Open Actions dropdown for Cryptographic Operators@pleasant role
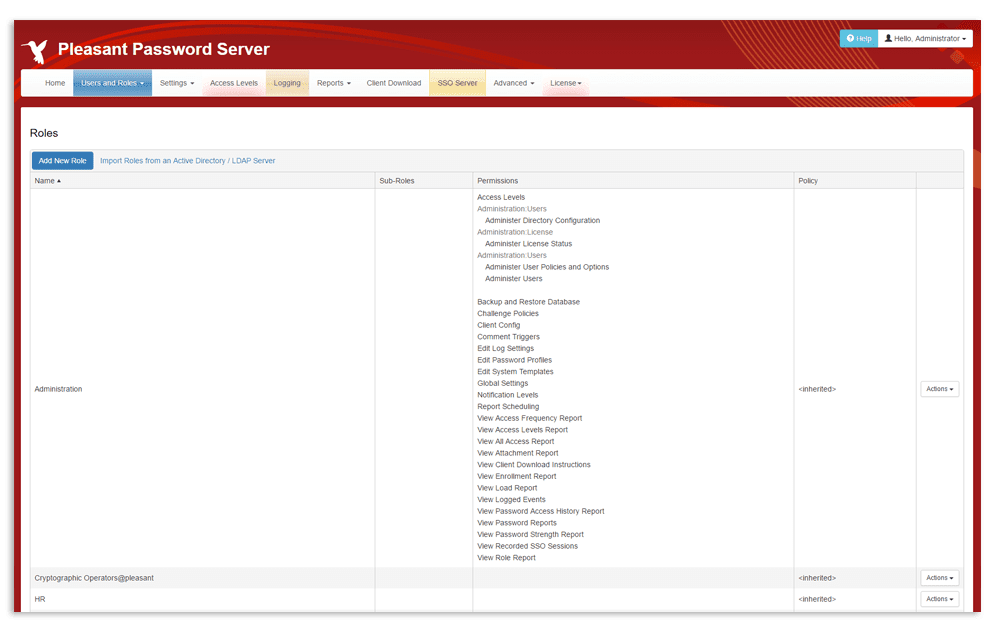The image size is (1000, 634). click(939, 578)
